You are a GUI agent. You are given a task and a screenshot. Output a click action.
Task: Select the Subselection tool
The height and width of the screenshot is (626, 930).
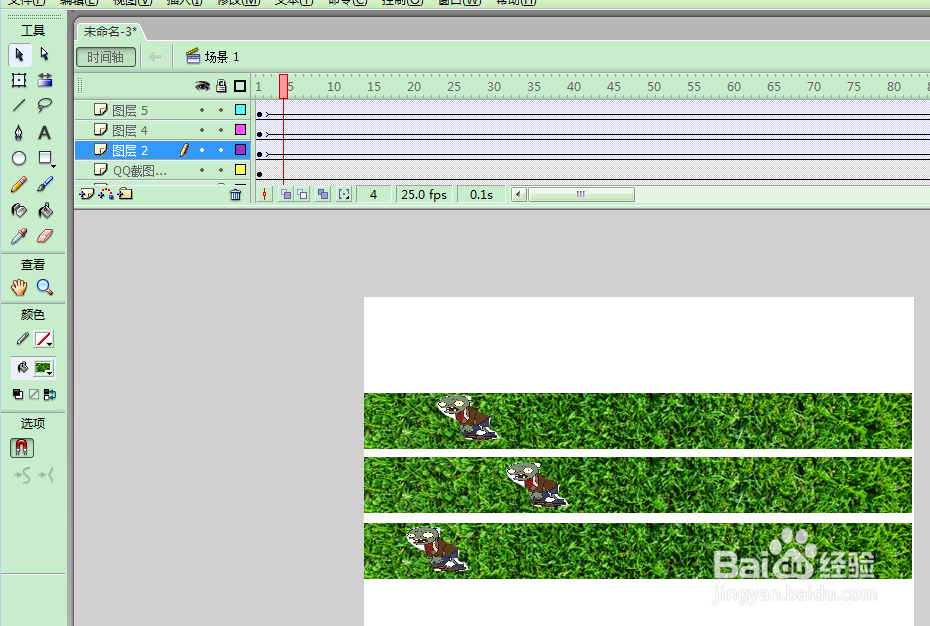(x=44, y=55)
